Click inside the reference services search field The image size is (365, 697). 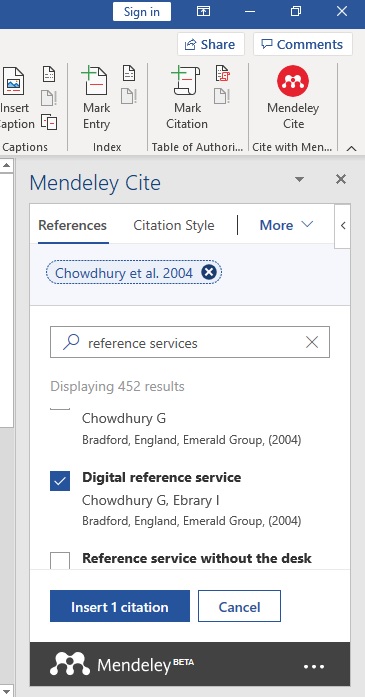190,342
